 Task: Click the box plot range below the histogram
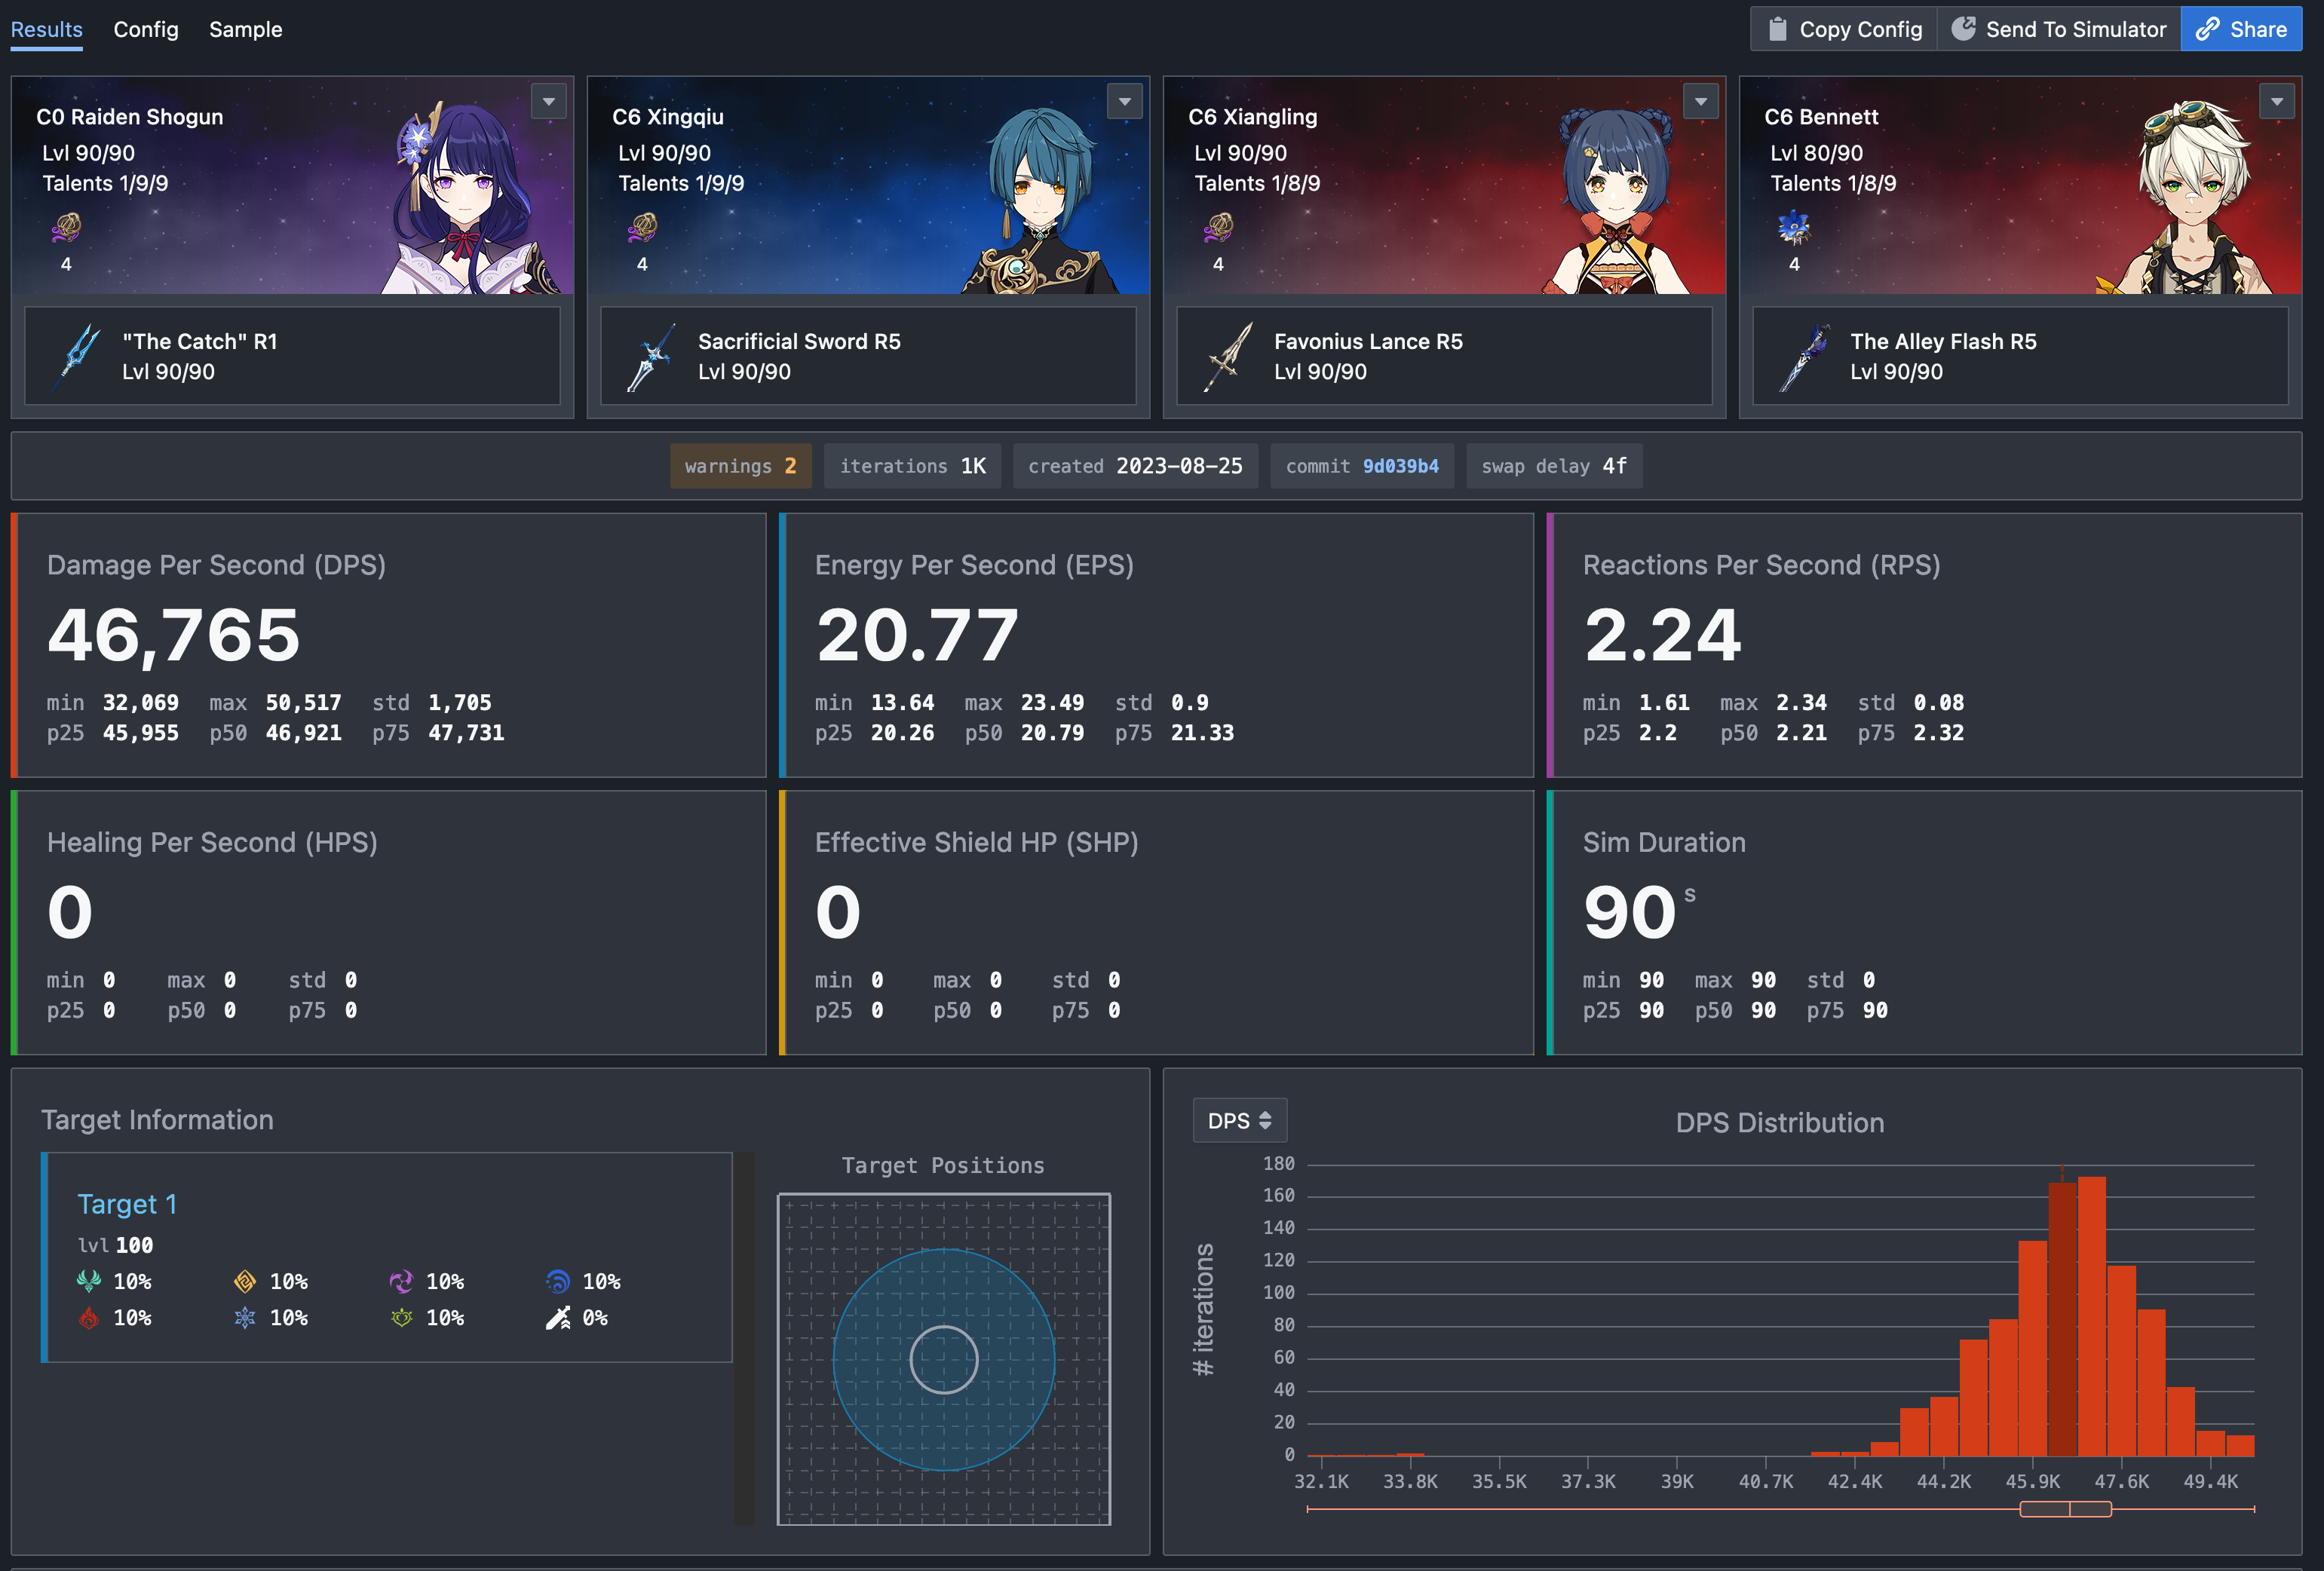click(2065, 1509)
